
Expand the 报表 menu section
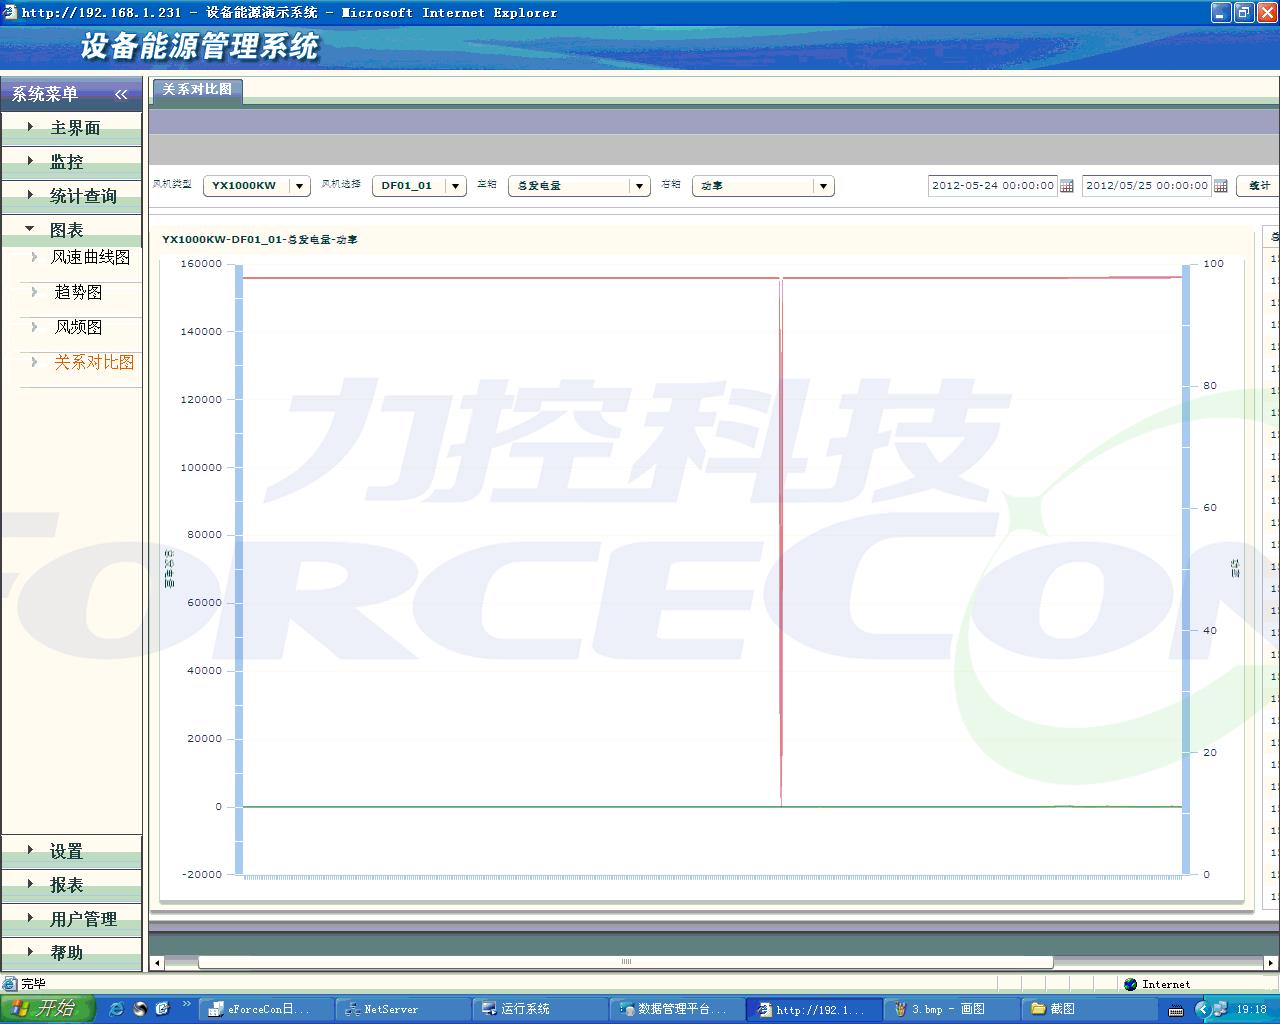coord(71,885)
